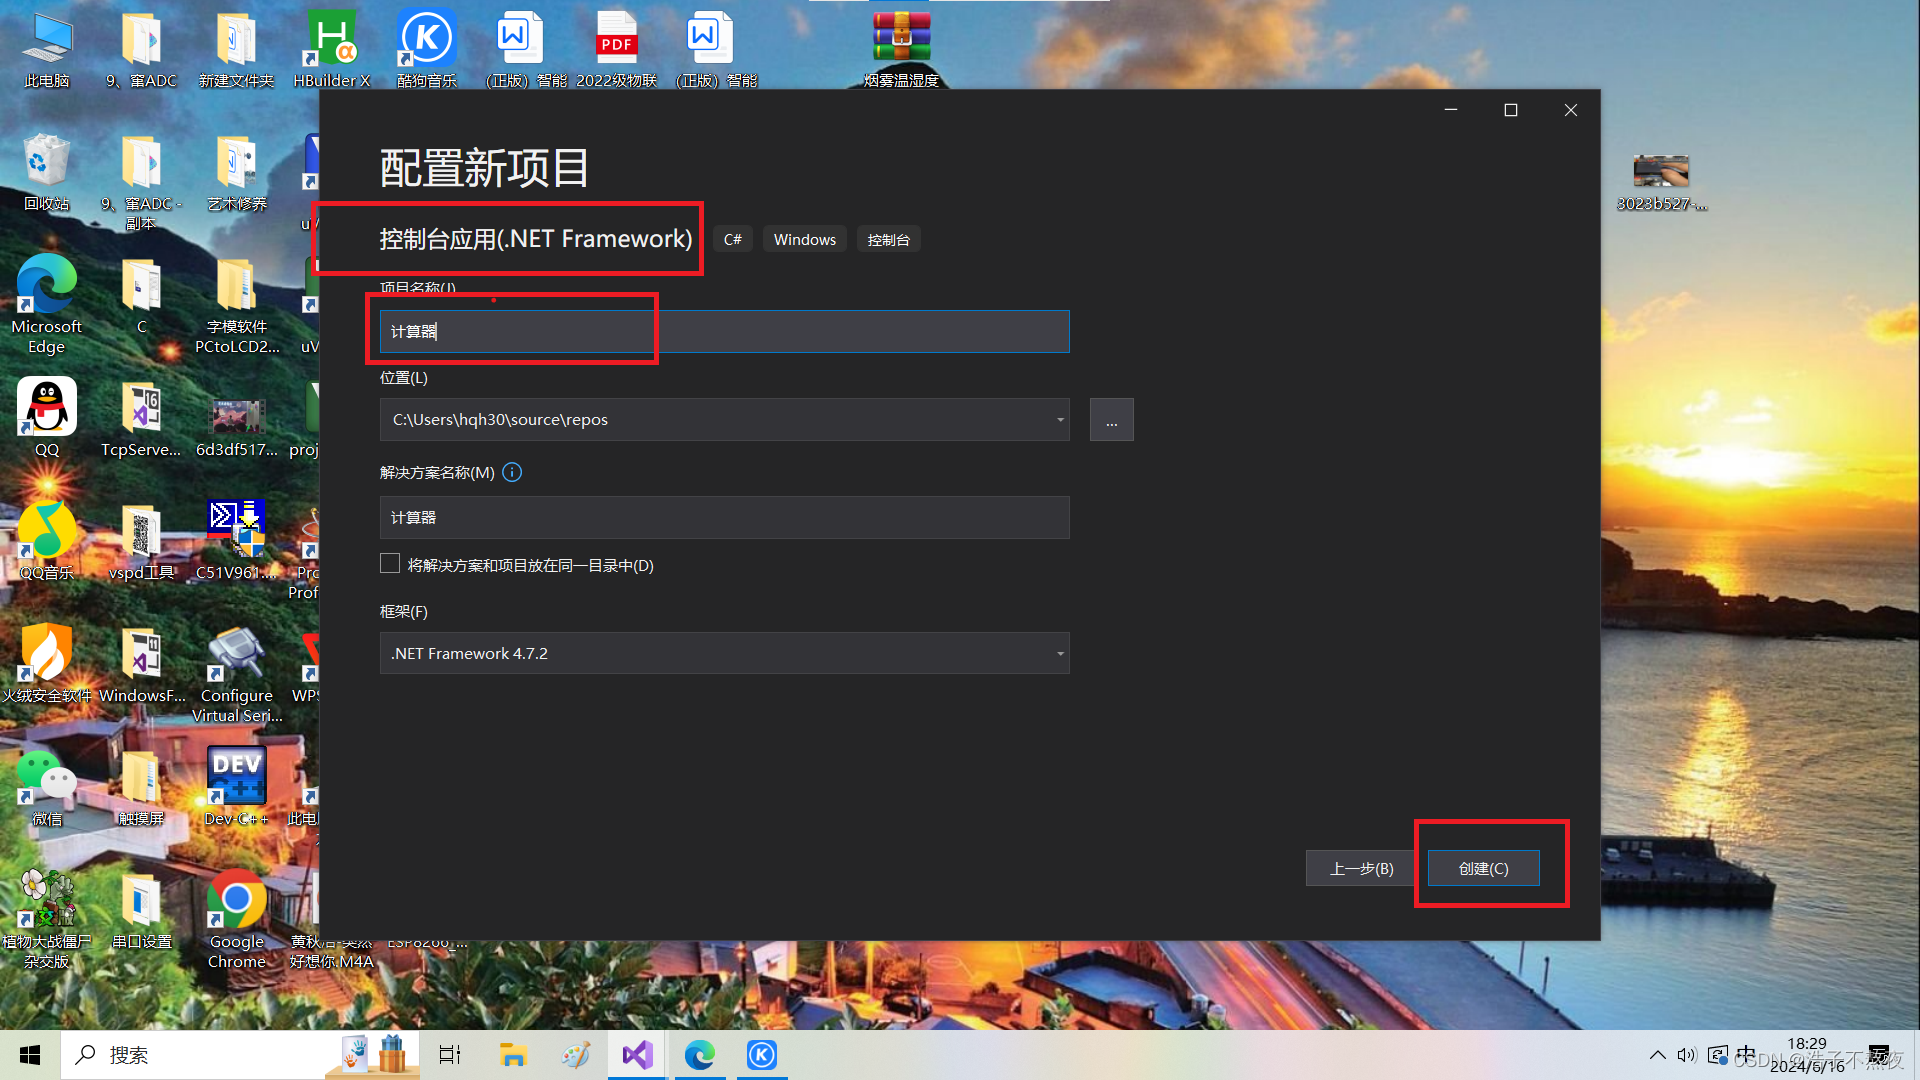Click the browse location ellipsis button
The image size is (1920, 1080).
click(1111, 420)
